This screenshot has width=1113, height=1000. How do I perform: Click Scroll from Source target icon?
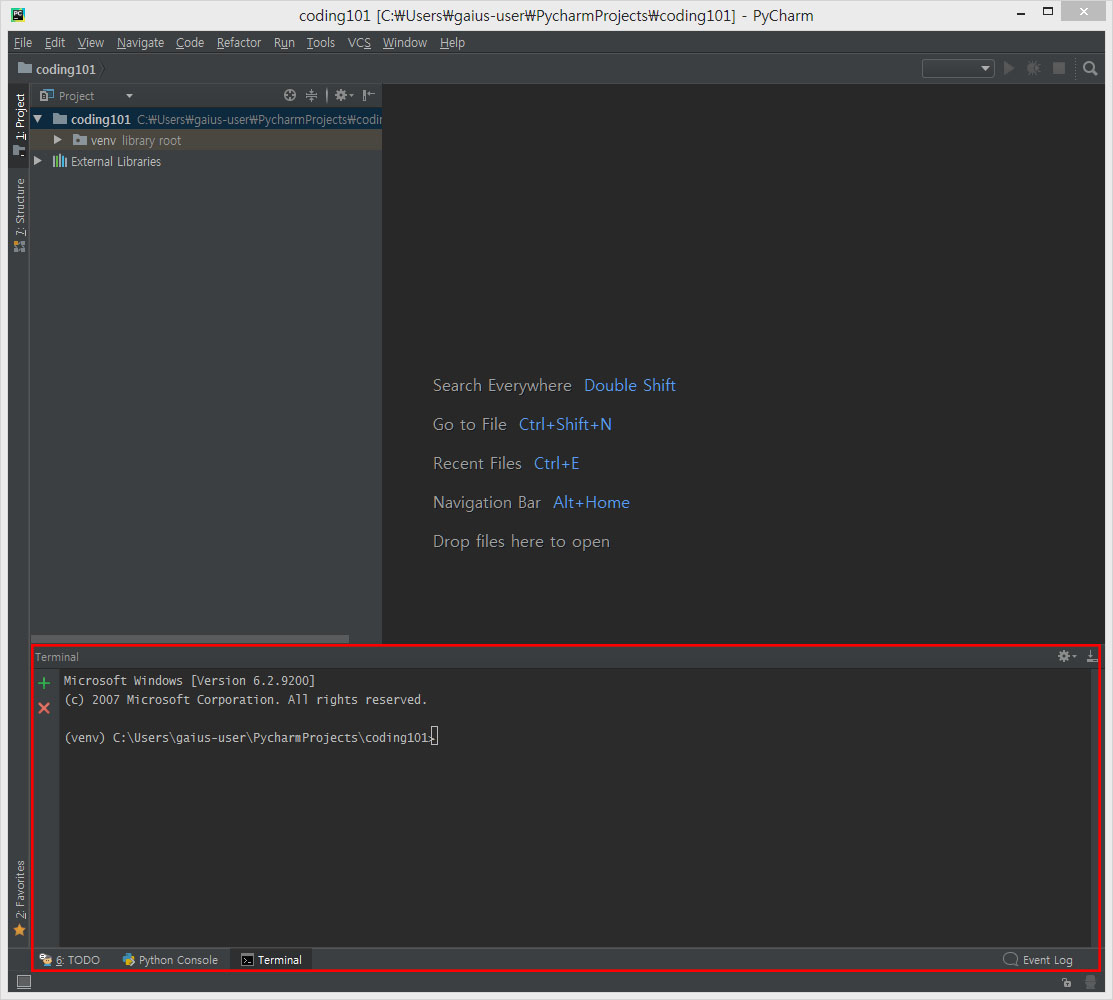coord(290,95)
